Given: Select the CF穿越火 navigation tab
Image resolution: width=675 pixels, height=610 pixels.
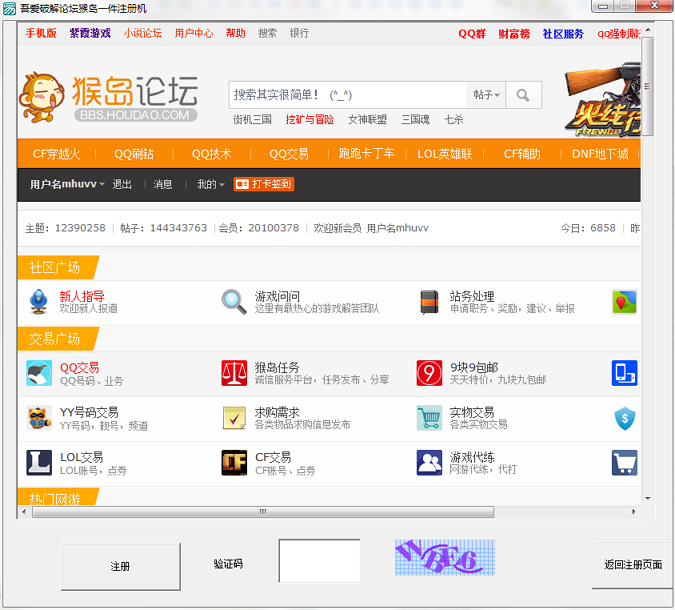Looking at the screenshot, I should point(56,154).
